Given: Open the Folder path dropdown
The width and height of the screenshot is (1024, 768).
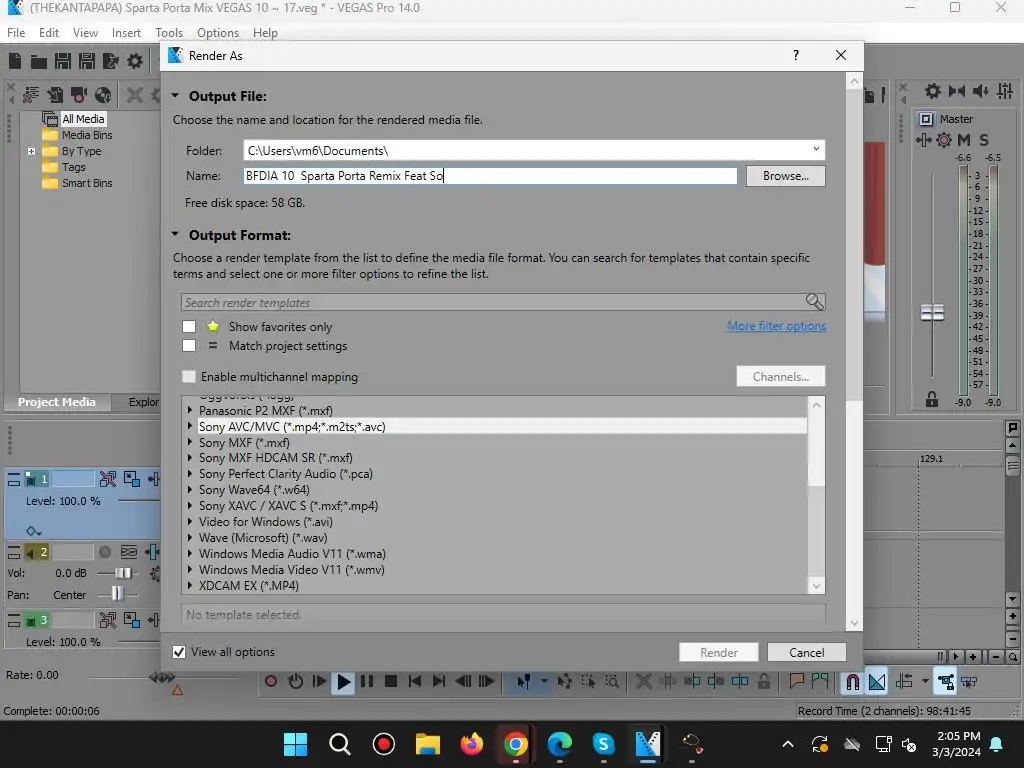Looking at the screenshot, I should point(816,150).
